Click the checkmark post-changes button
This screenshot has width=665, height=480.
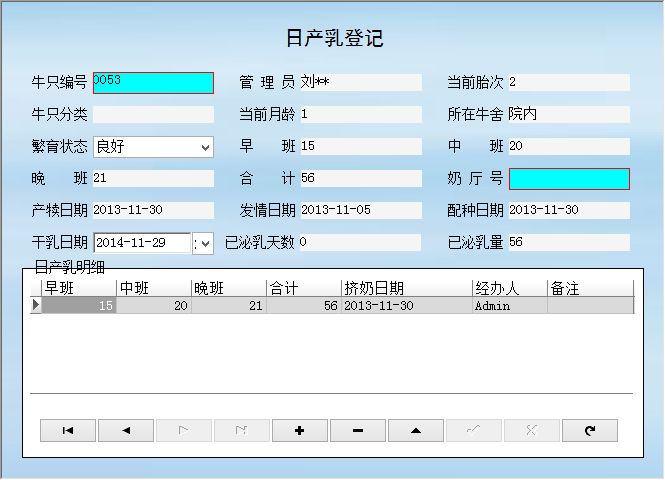coord(474,430)
